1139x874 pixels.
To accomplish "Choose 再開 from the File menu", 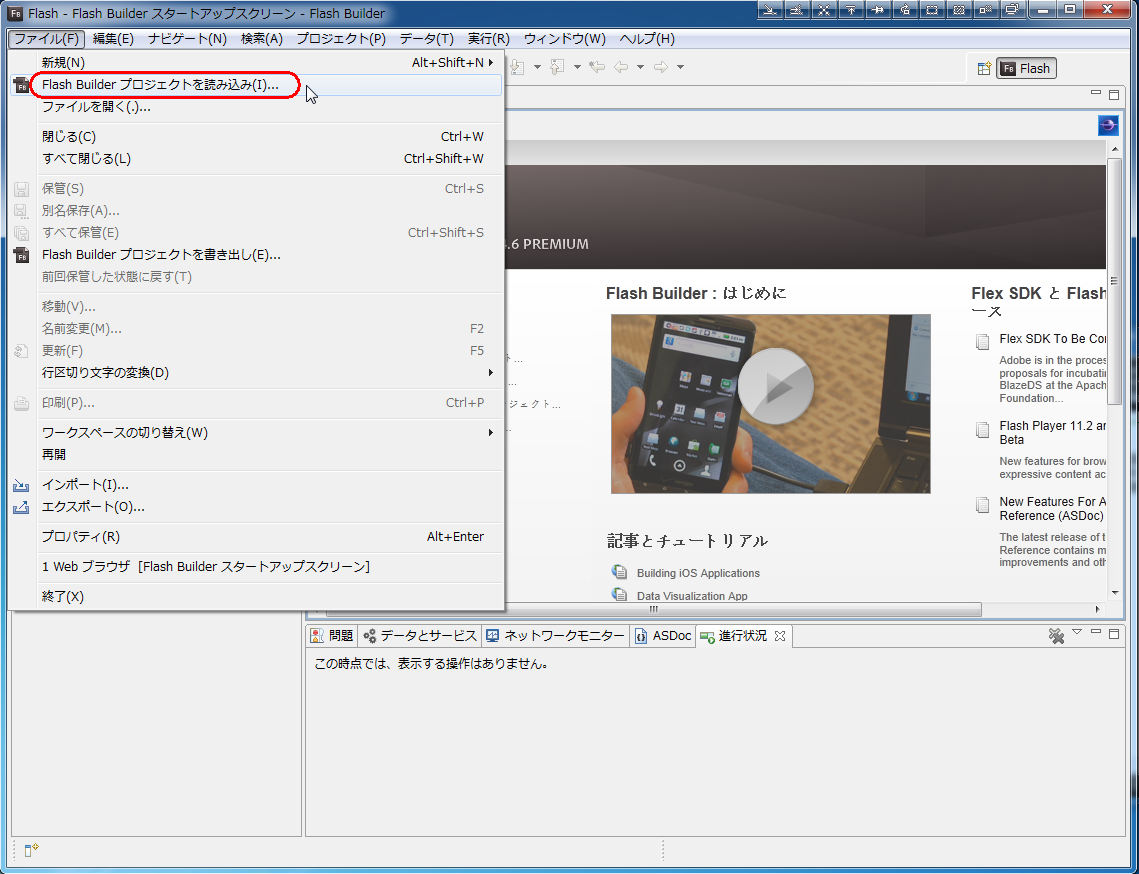I will coord(256,455).
